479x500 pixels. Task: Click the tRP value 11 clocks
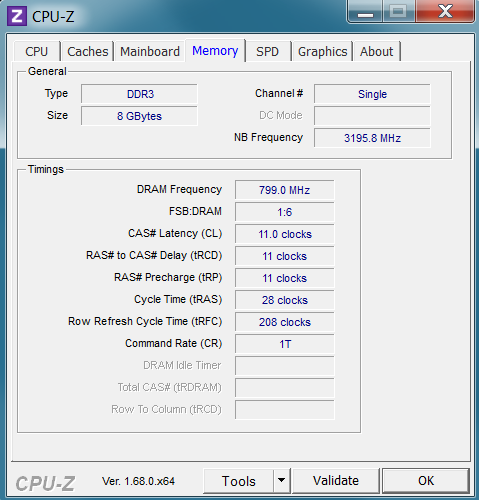pos(285,278)
